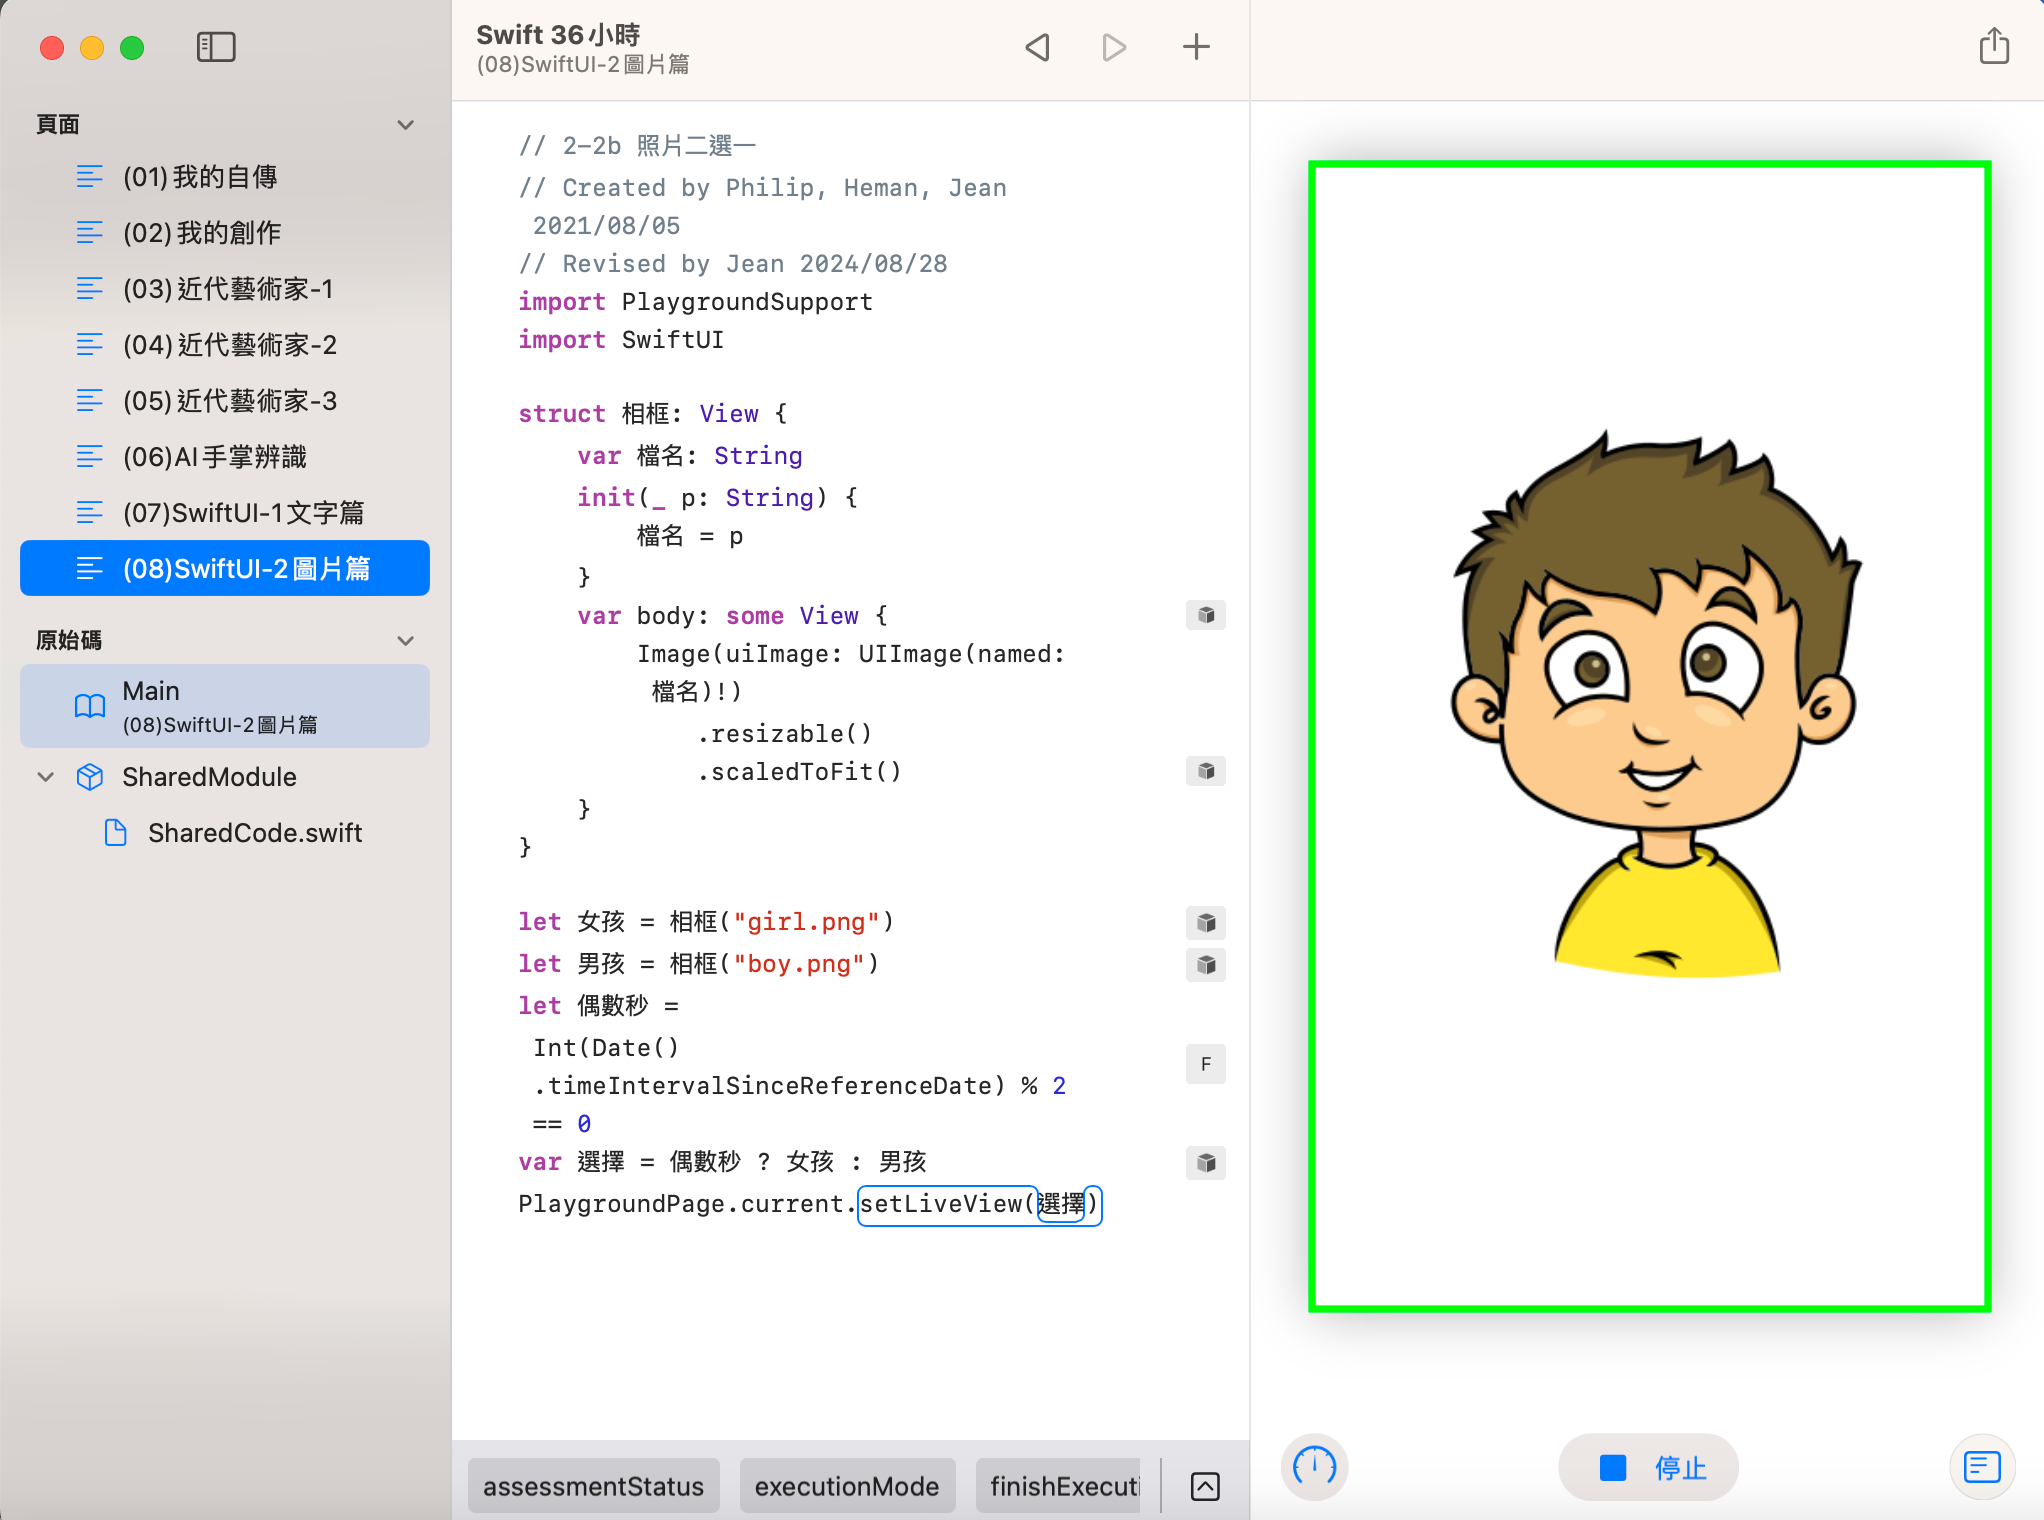Expand the suggestion bar up-arrow toggle
The image size is (2044, 1520).
pos(1205,1486)
